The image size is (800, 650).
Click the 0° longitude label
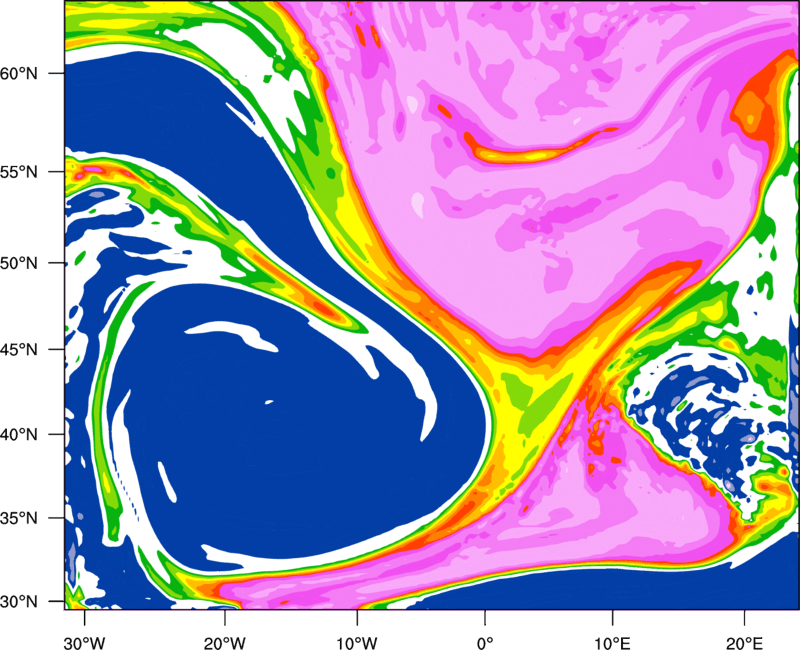tap(485, 643)
